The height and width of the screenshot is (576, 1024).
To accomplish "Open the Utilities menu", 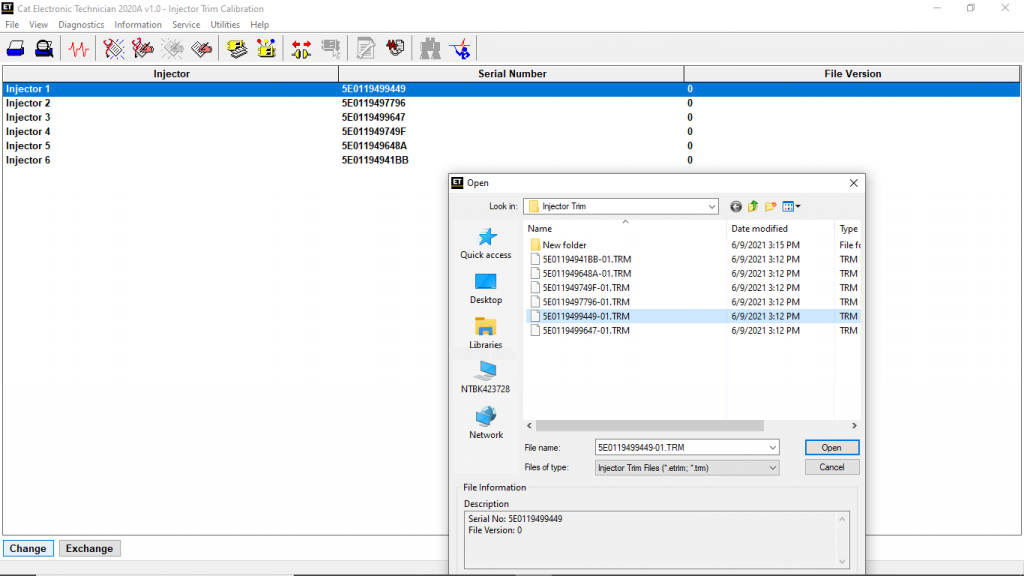I will click(x=226, y=24).
